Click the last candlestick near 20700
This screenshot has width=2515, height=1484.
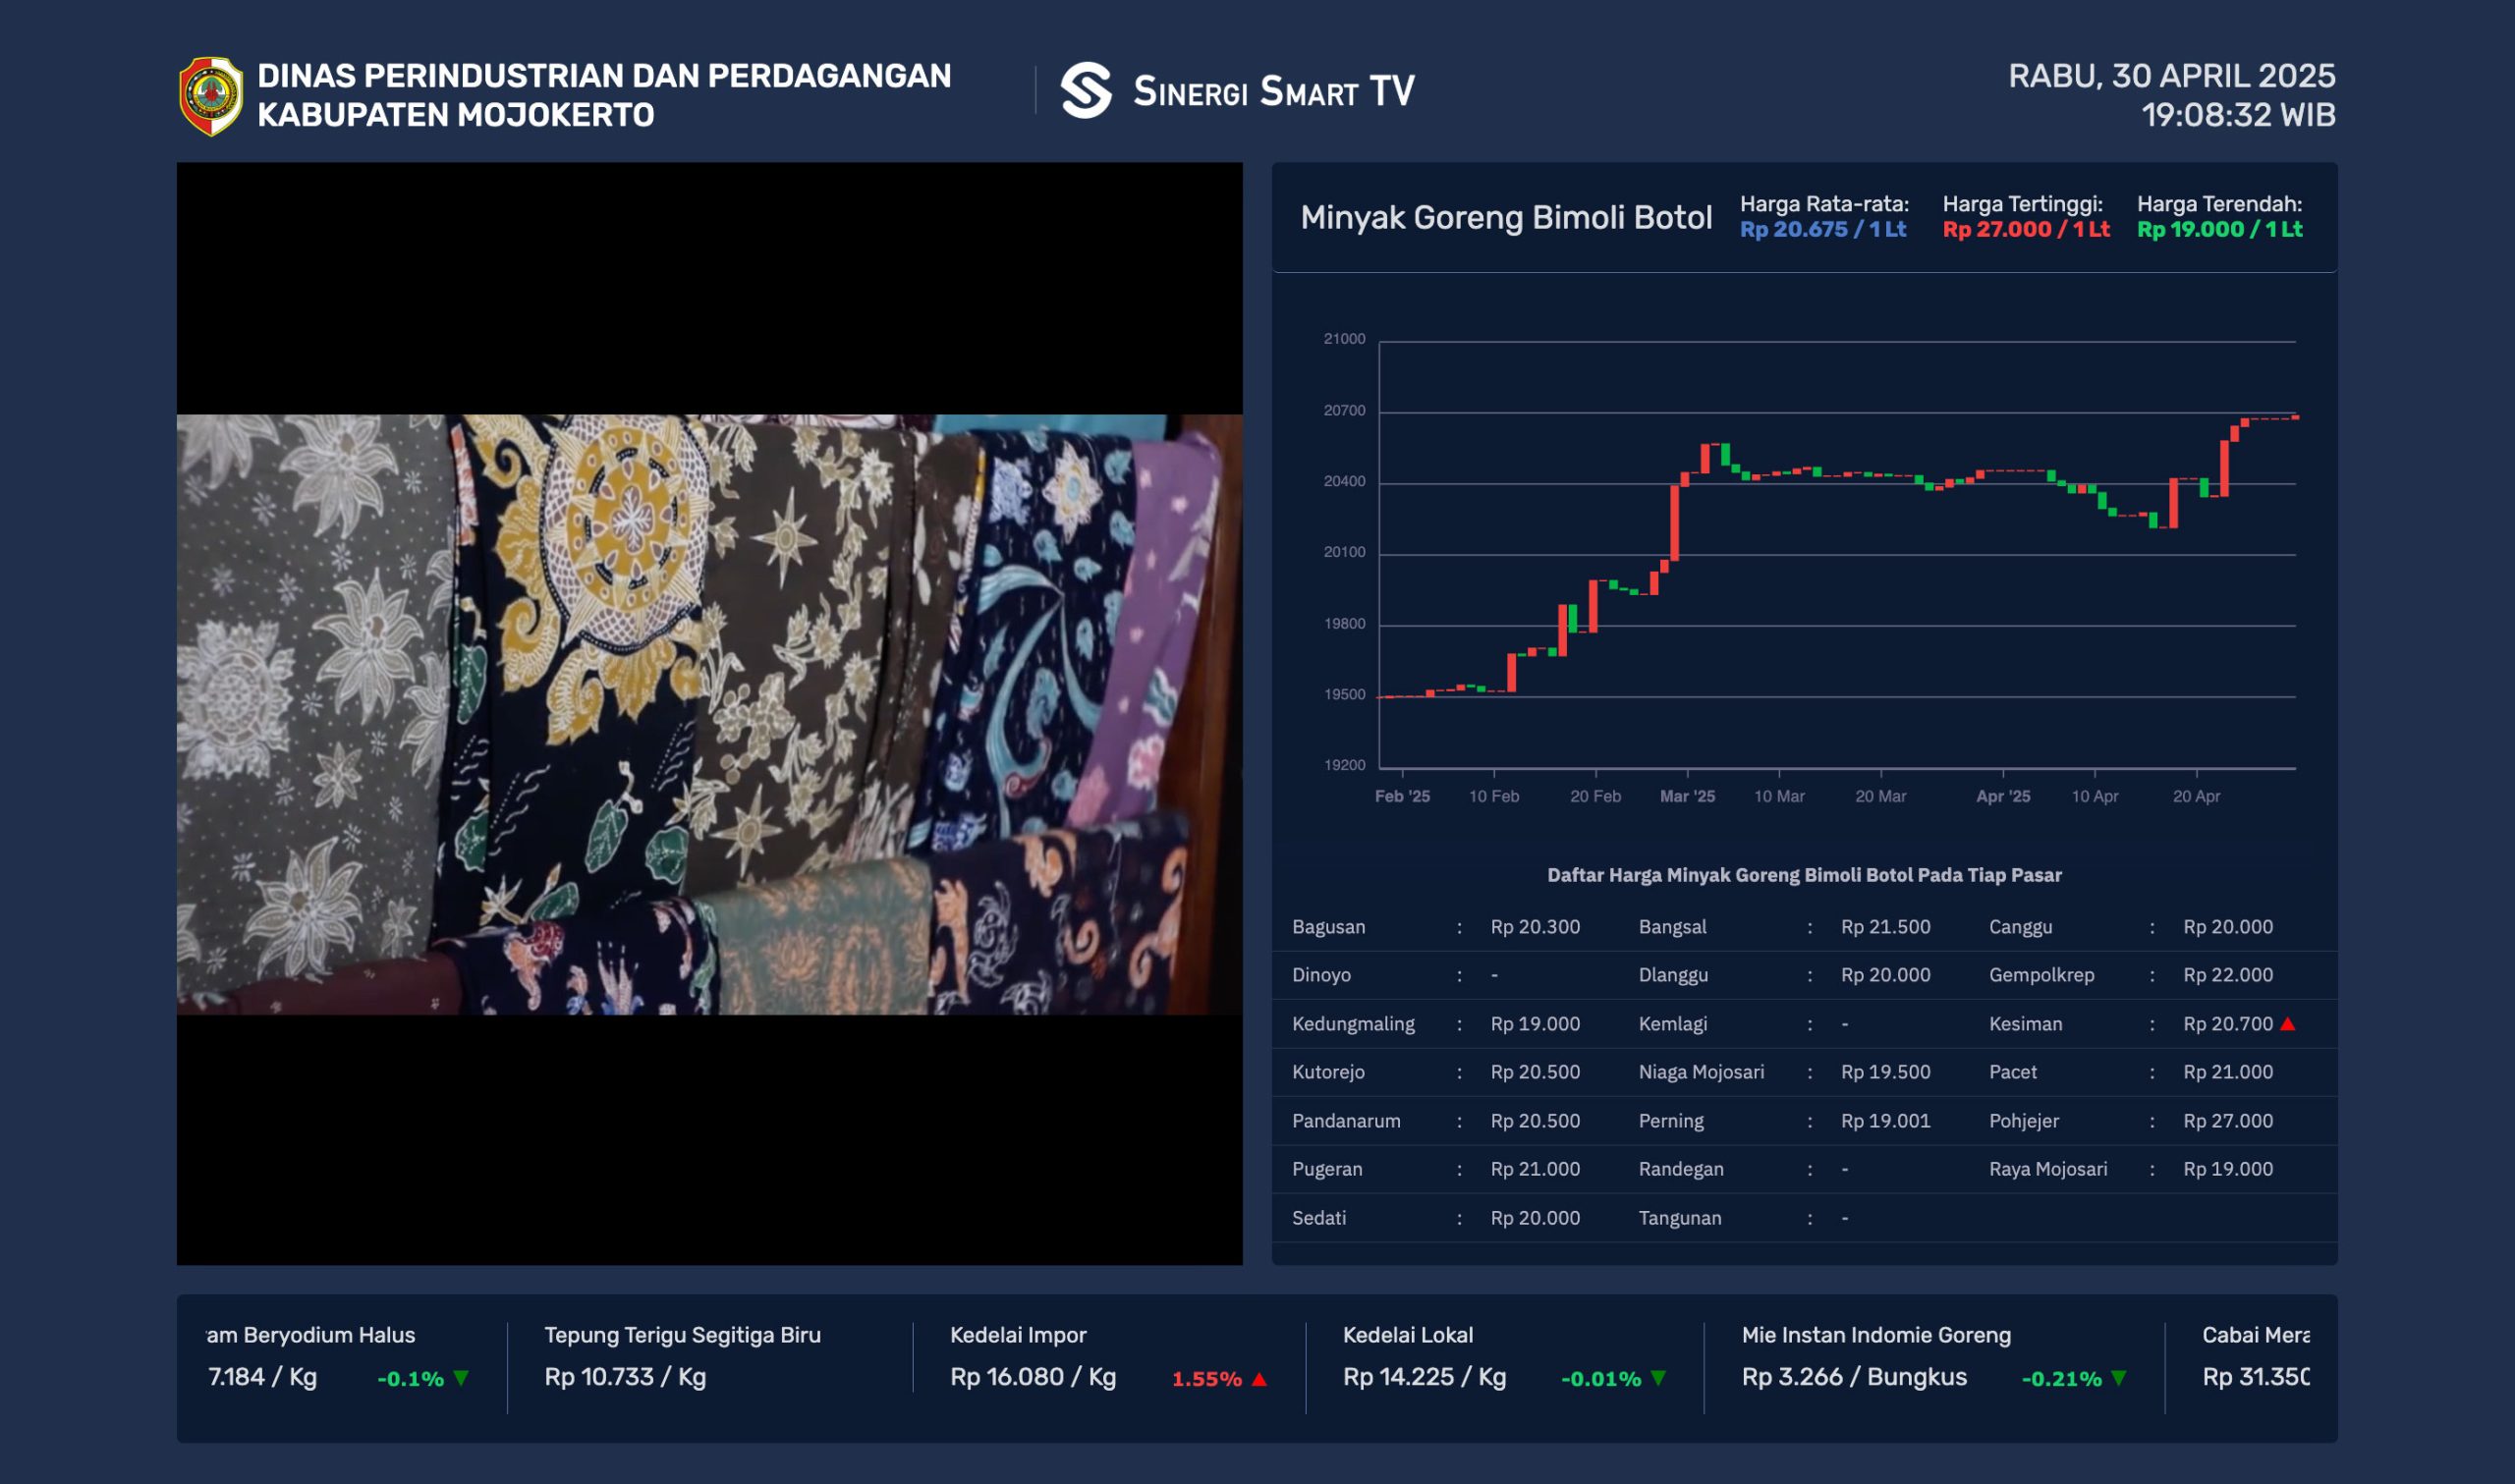click(x=2296, y=417)
